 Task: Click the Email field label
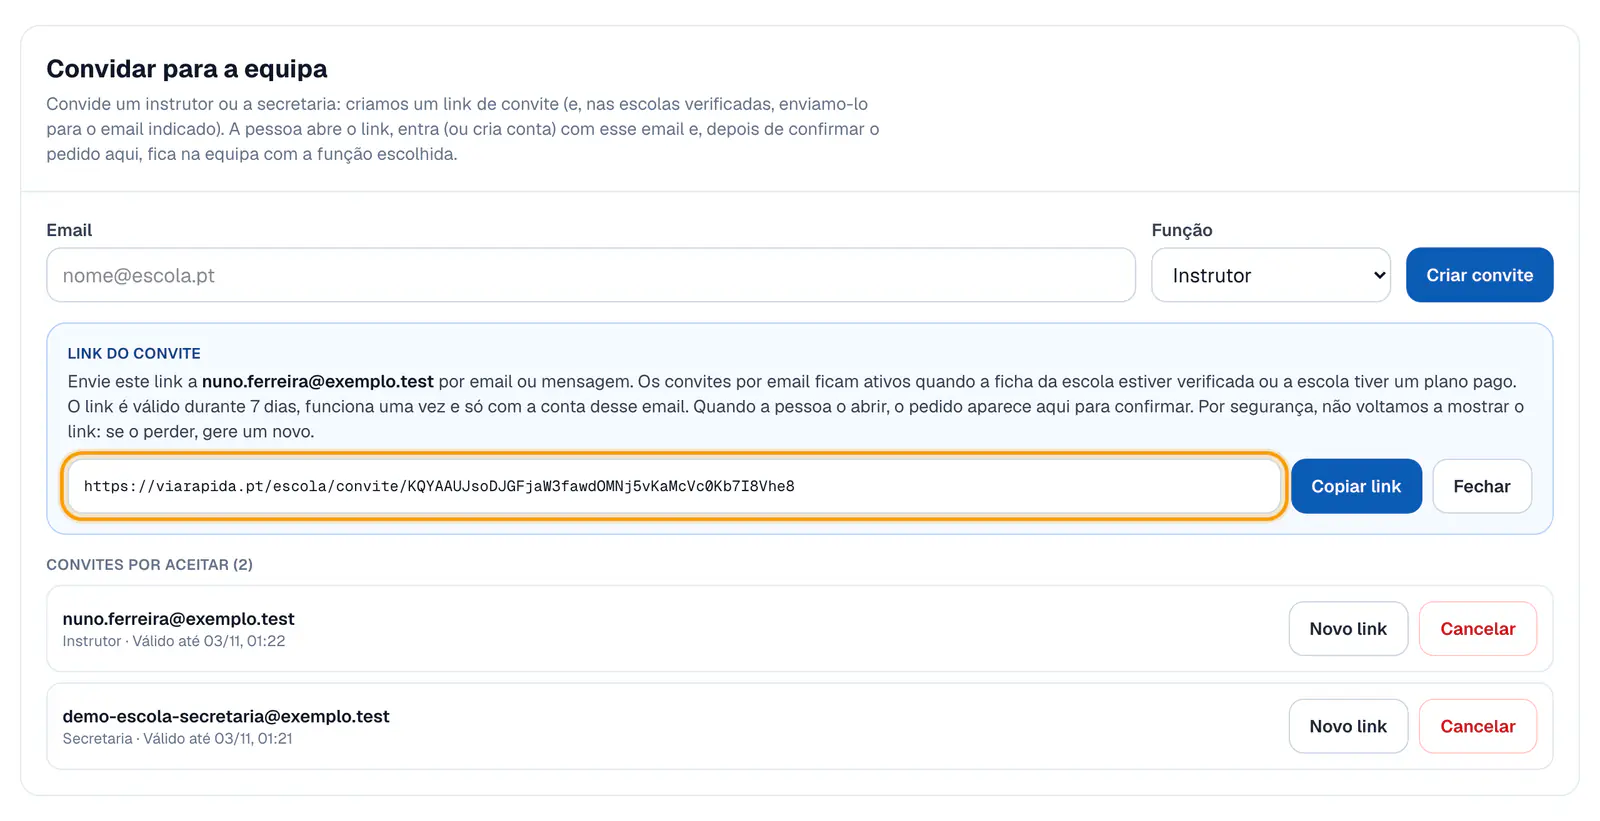(69, 230)
